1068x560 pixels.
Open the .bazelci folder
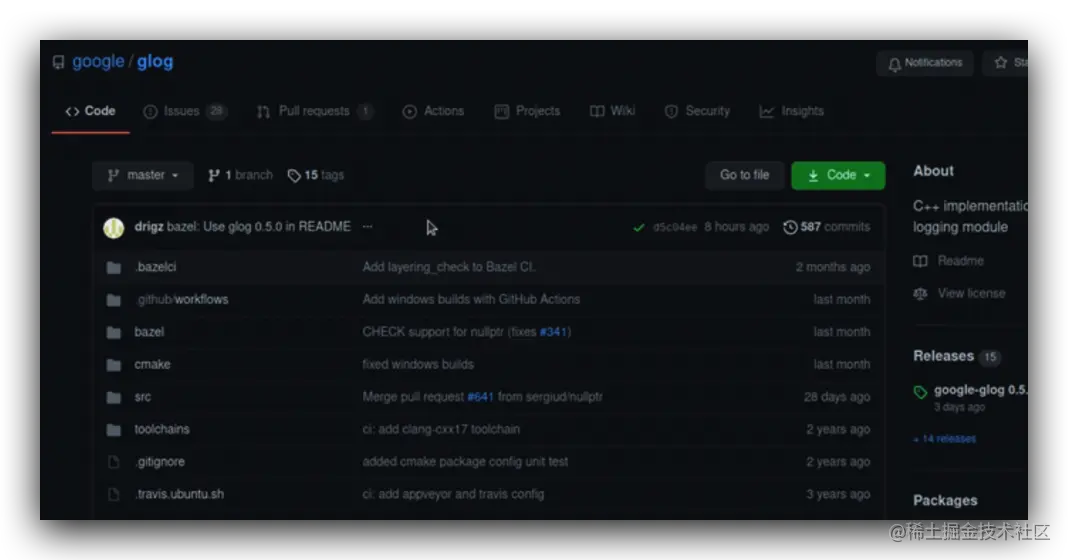click(155, 267)
